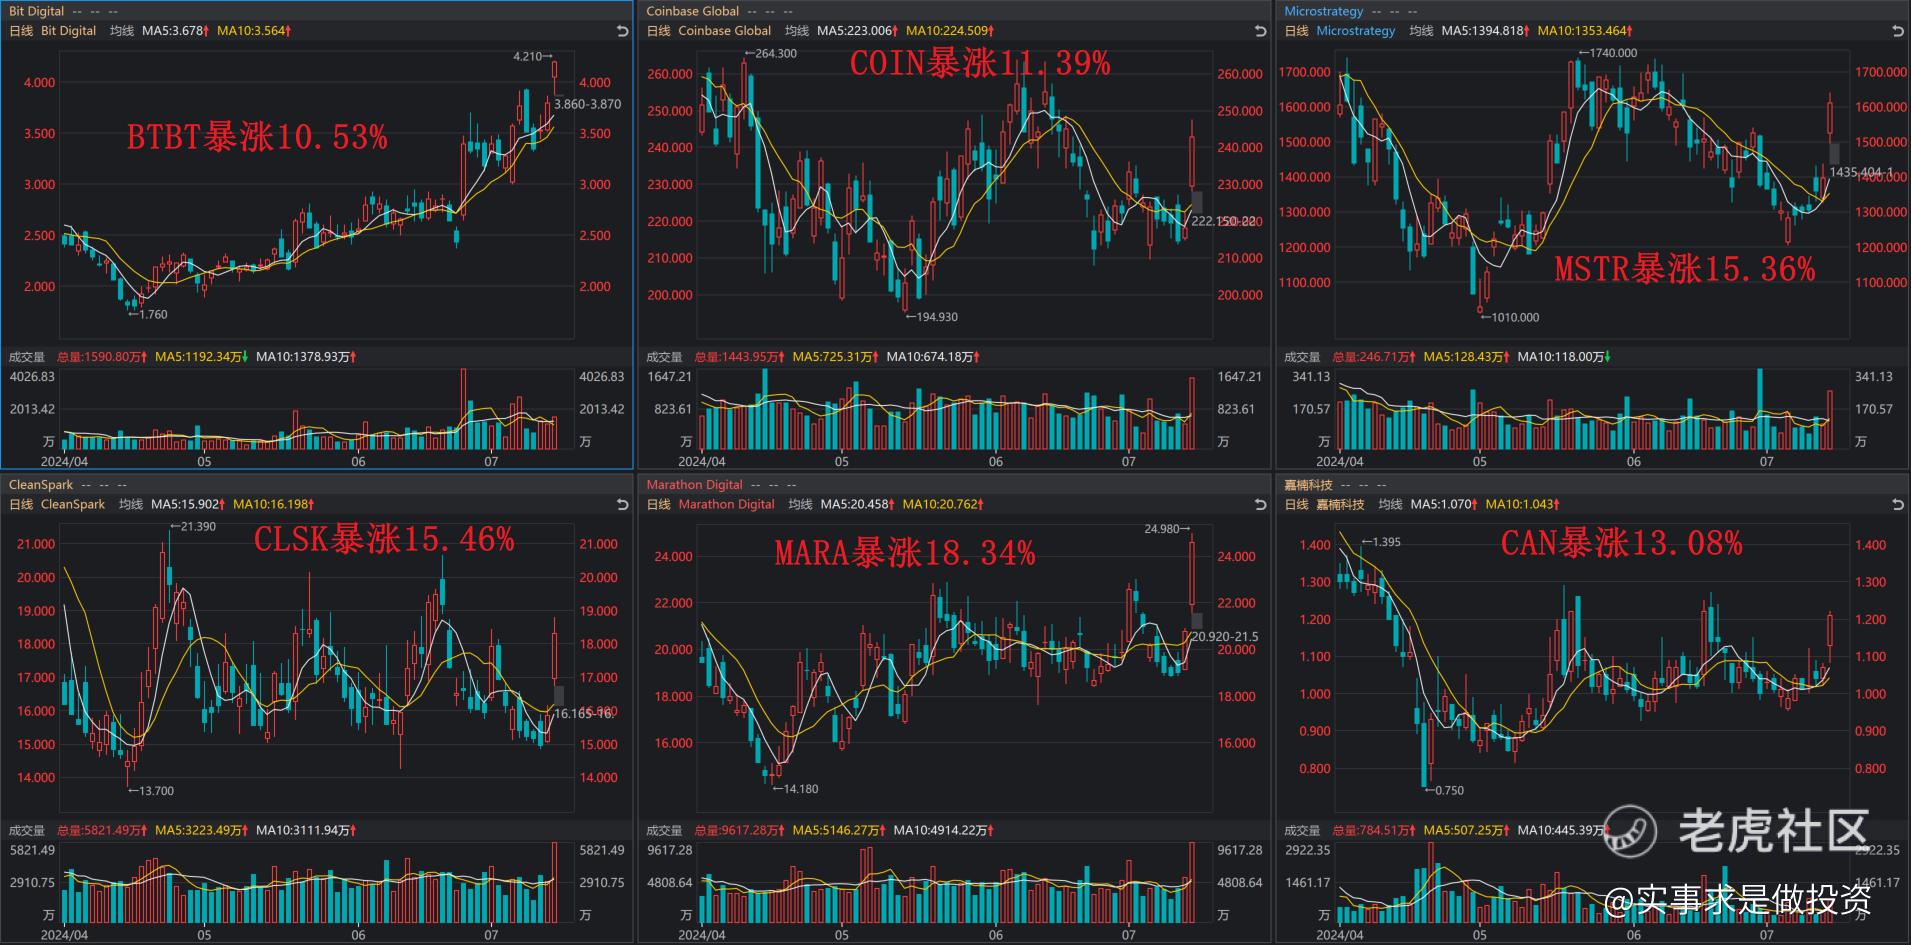1911x945 pixels.
Task: Select the CleanSpark panel title tab
Action: click(41, 485)
